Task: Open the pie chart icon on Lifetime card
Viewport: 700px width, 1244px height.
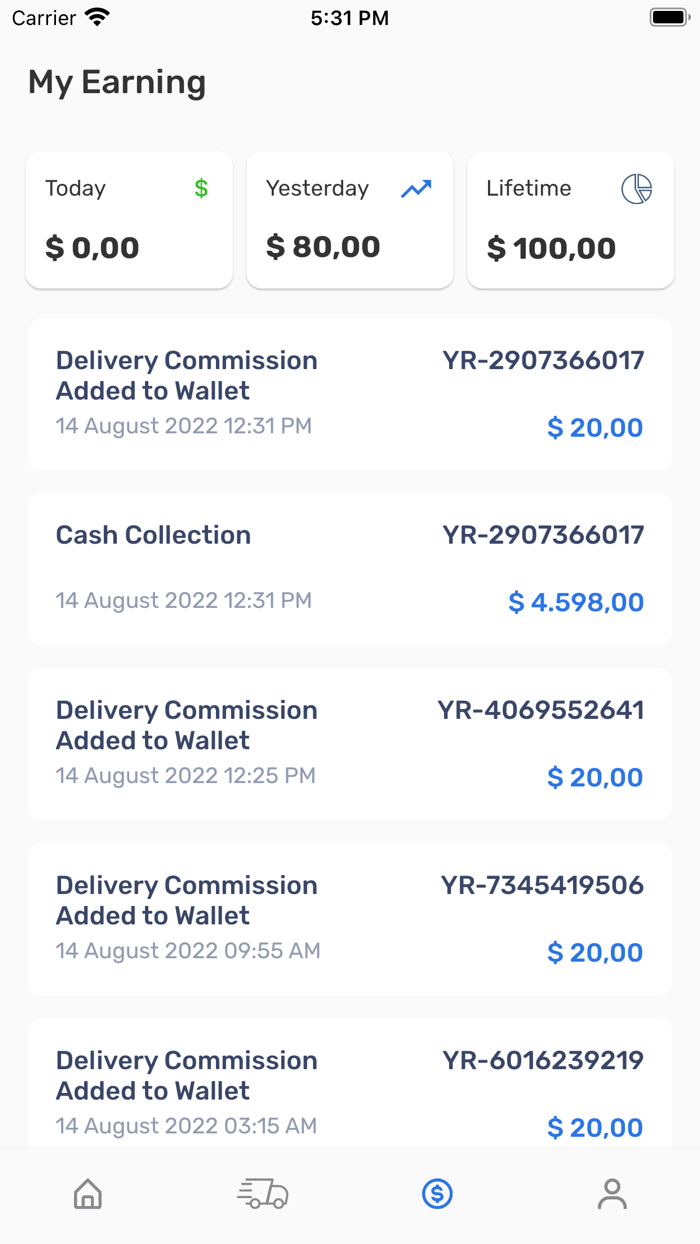Action: 637,188
